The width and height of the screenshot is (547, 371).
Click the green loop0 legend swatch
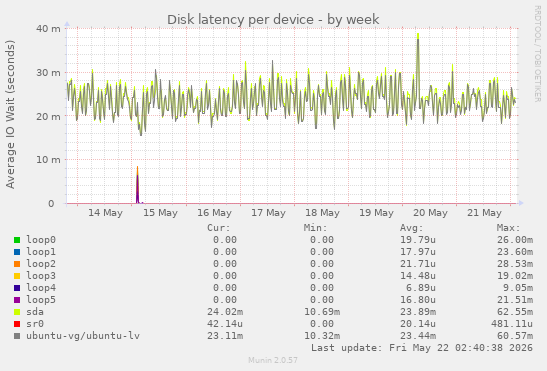(x=17, y=240)
